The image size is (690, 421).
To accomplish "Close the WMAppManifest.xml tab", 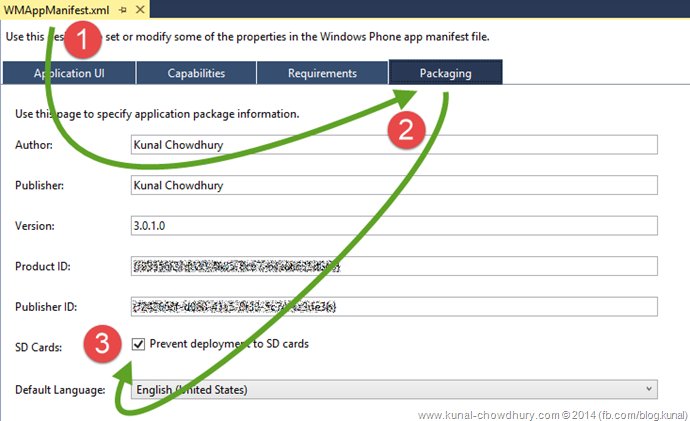I will click(x=139, y=9).
